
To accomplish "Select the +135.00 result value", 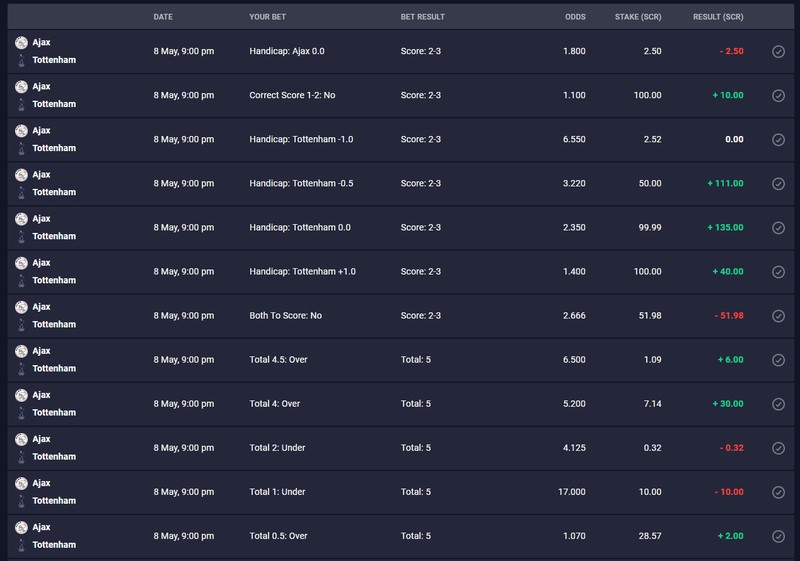I will 725,227.
